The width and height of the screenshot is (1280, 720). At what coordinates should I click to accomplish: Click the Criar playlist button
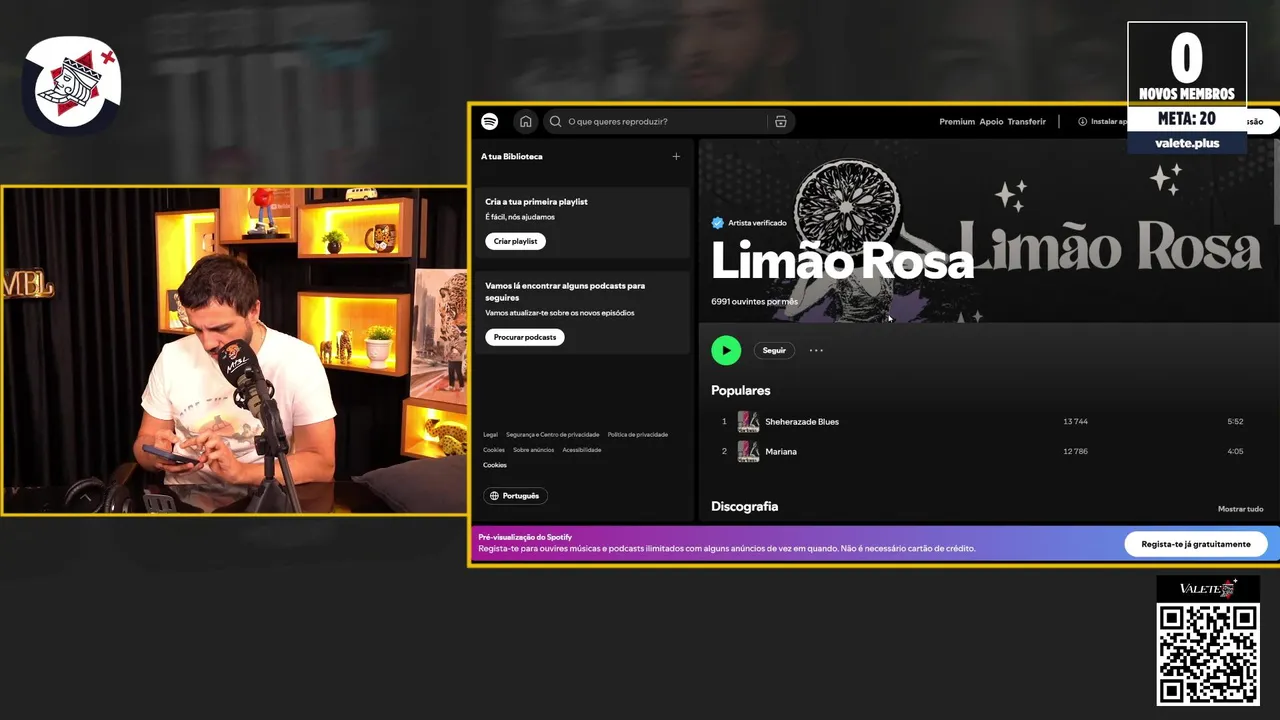[x=516, y=241]
